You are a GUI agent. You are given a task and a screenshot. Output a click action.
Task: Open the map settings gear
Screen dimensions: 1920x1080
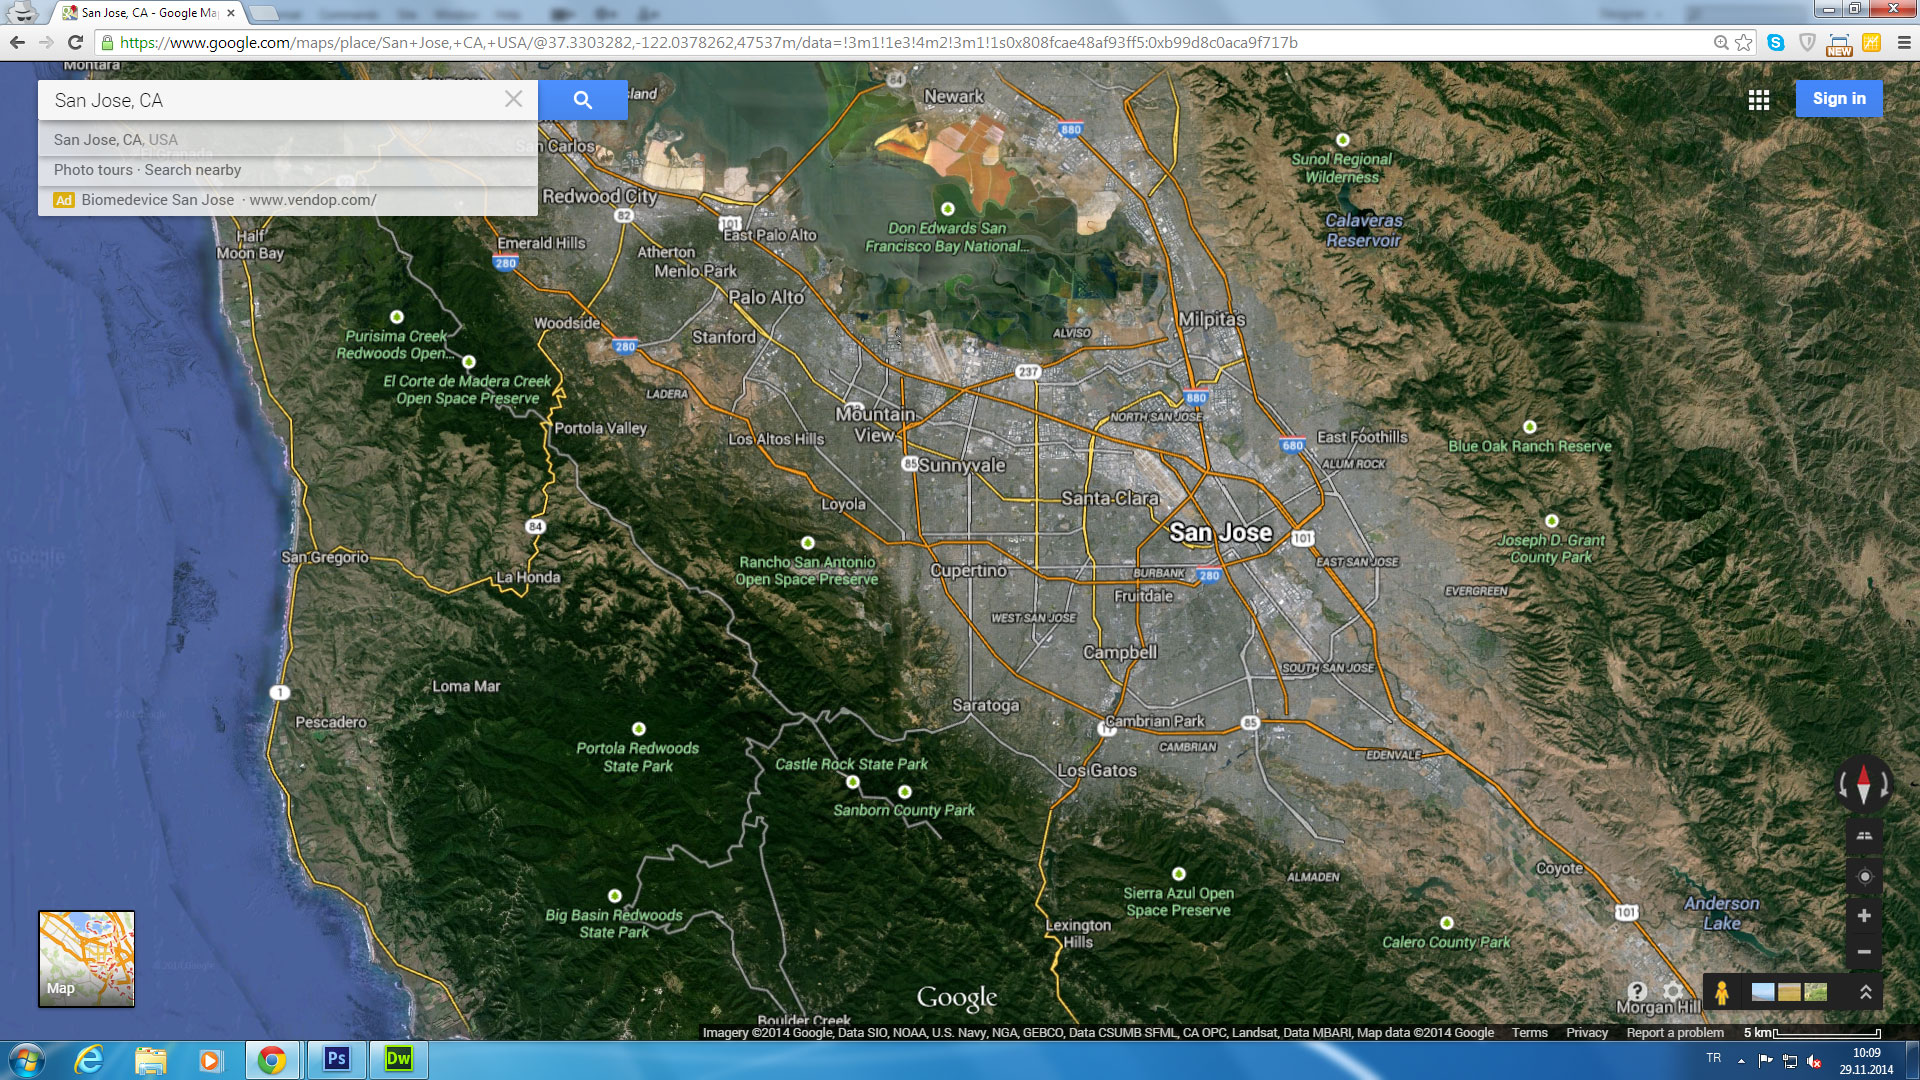(x=1672, y=991)
